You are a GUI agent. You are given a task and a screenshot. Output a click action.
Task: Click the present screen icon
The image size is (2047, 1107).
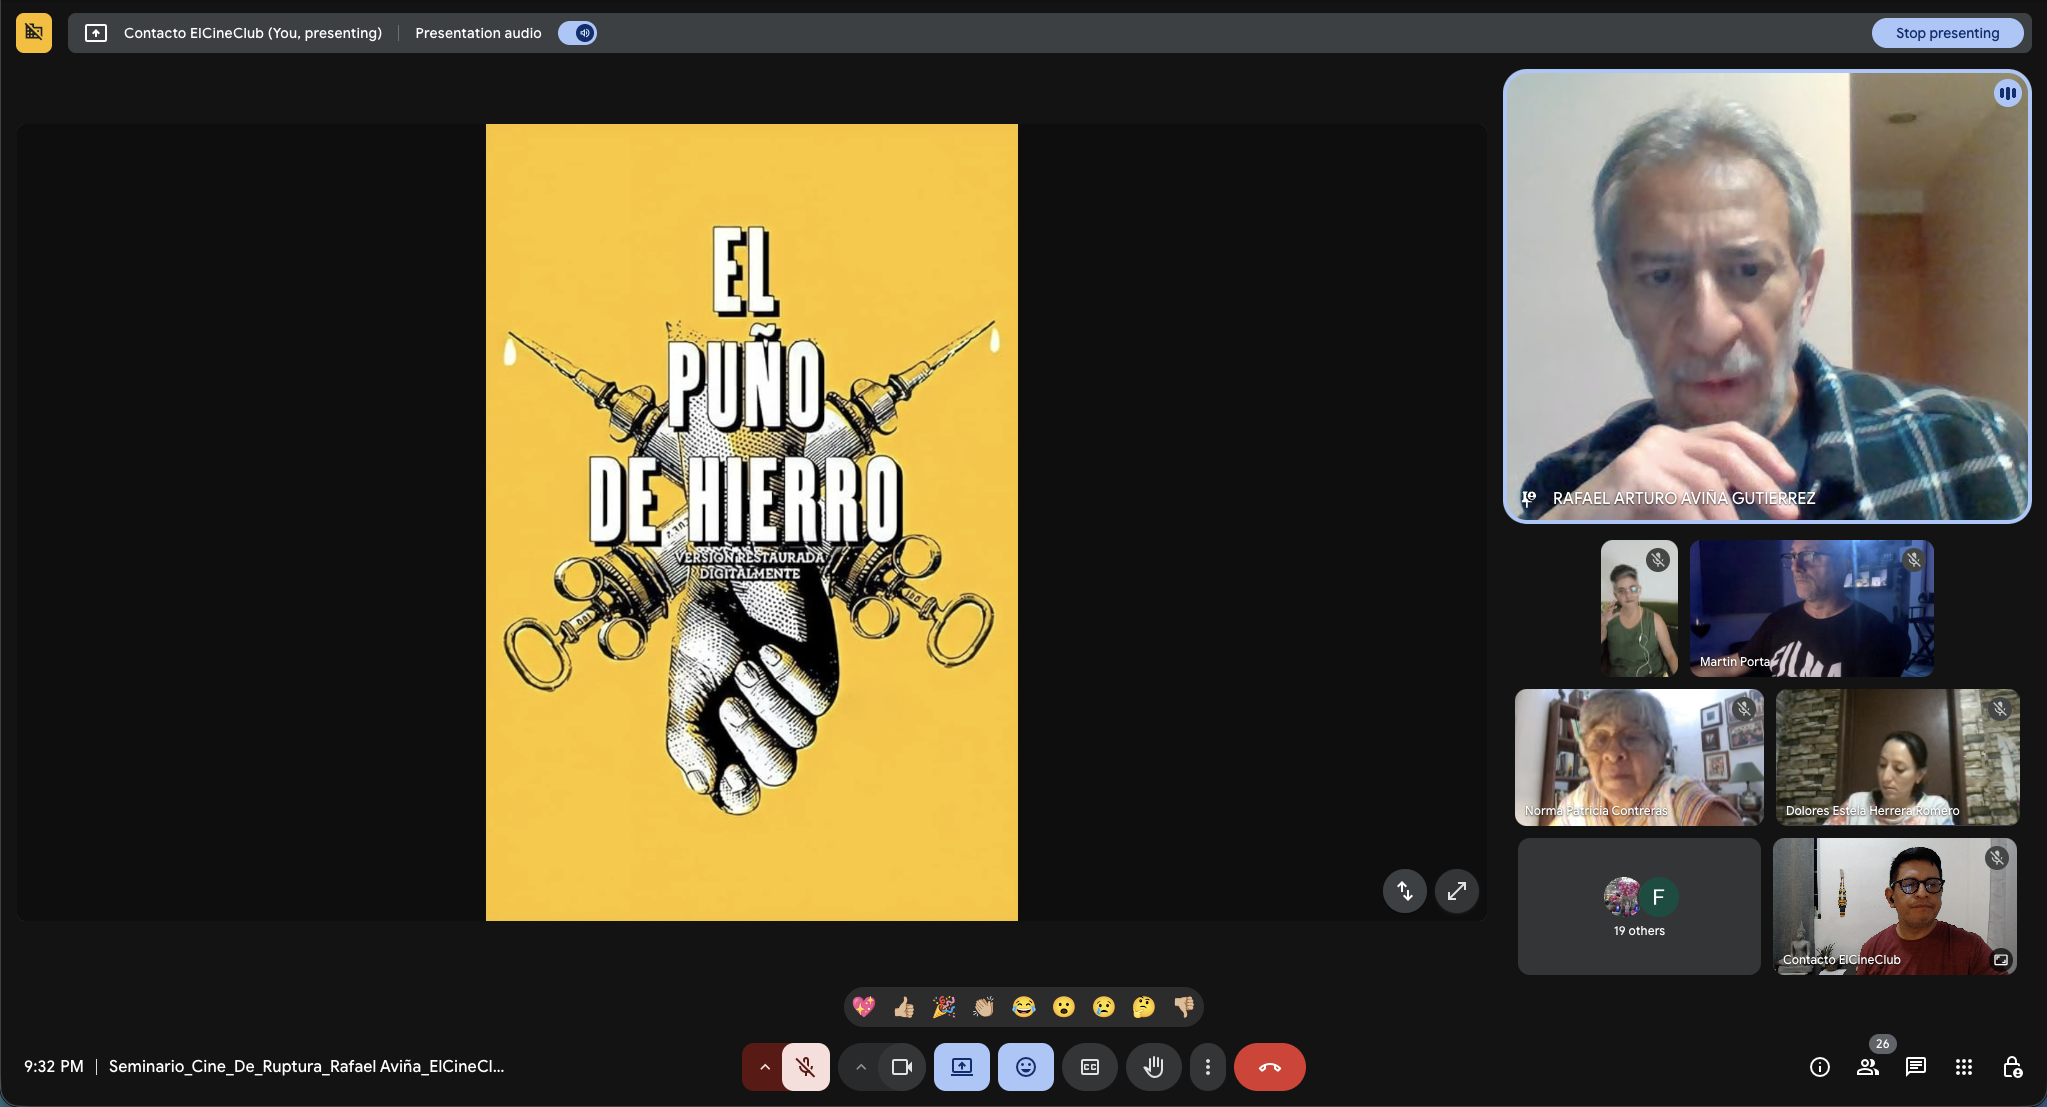961,1067
